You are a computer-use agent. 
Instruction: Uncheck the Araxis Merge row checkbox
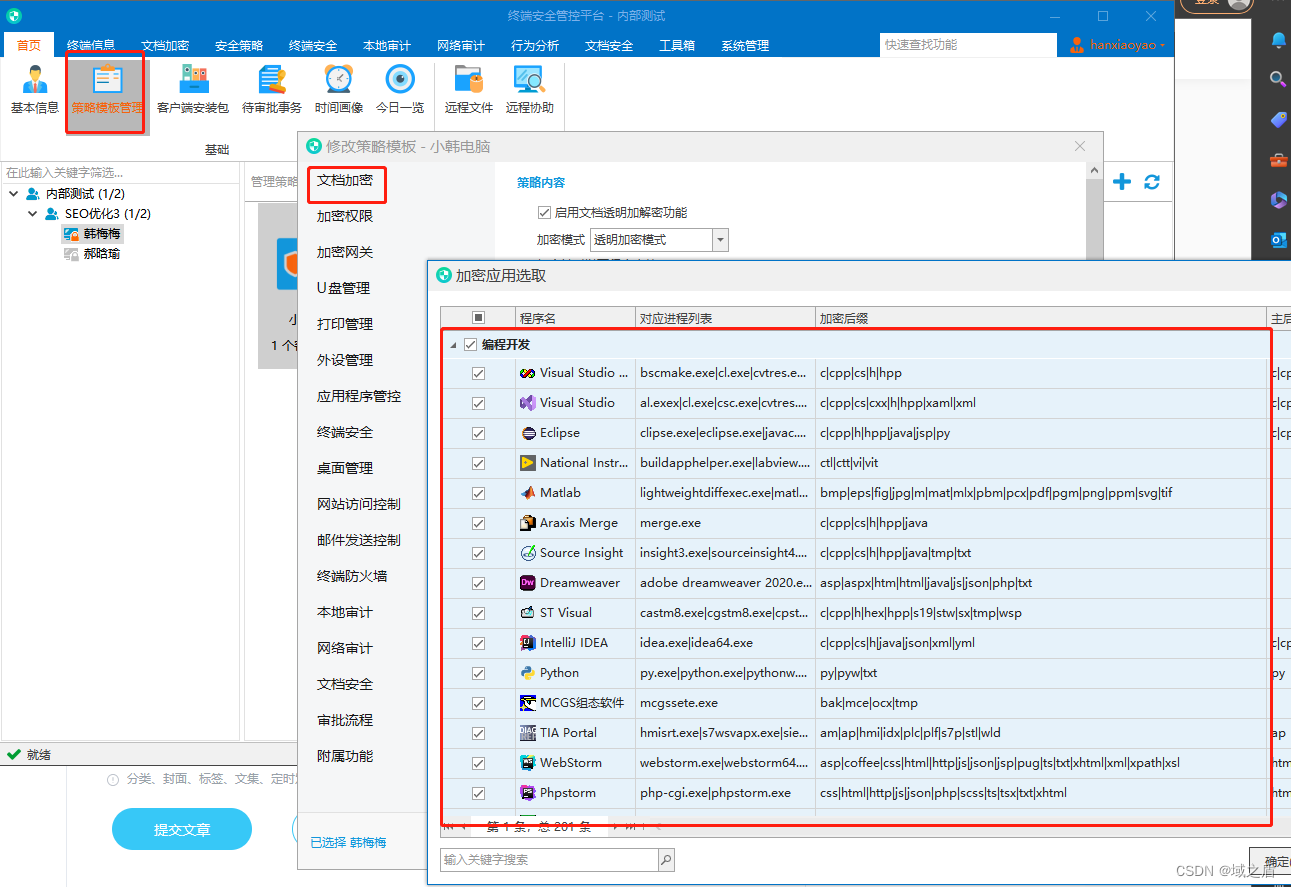pyautogui.click(x=478, y=523)
